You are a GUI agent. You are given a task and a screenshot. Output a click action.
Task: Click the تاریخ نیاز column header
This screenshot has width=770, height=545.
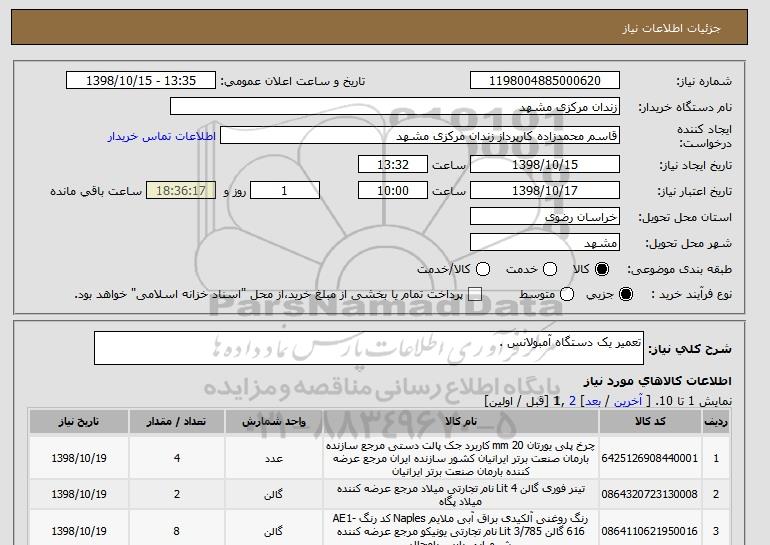tap(79, 422)
